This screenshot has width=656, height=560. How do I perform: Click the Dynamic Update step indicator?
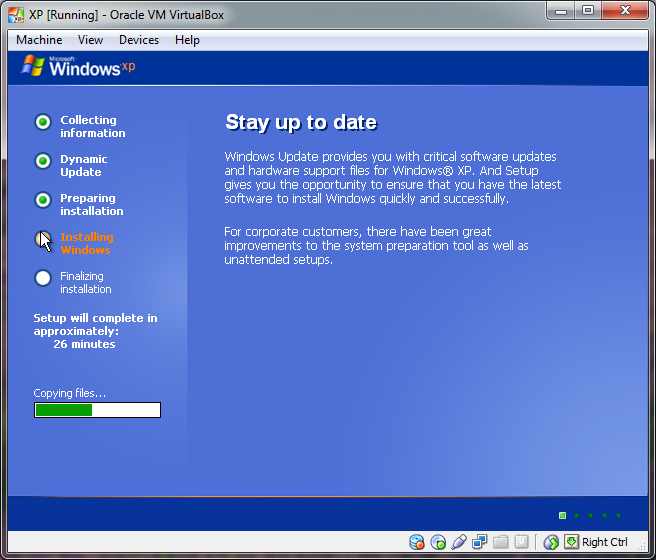[x=43, y=161]
